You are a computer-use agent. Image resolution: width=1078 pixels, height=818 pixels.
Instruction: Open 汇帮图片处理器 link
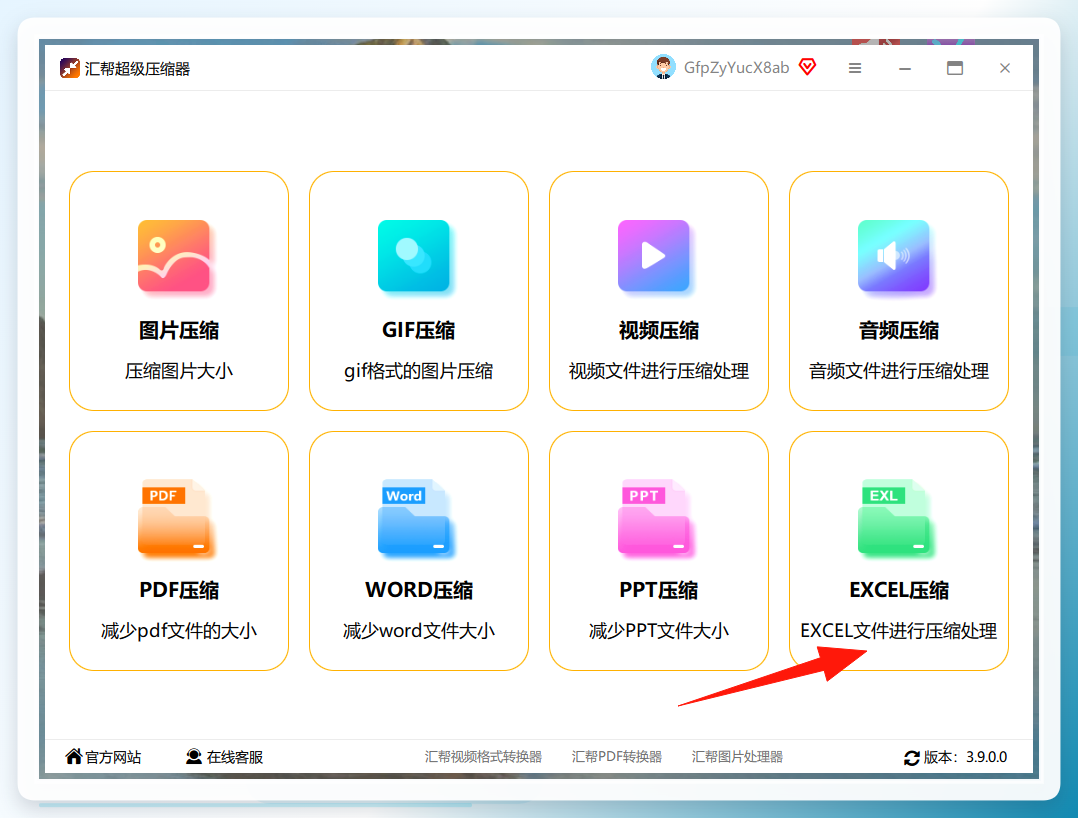click(x=737, y=757)
